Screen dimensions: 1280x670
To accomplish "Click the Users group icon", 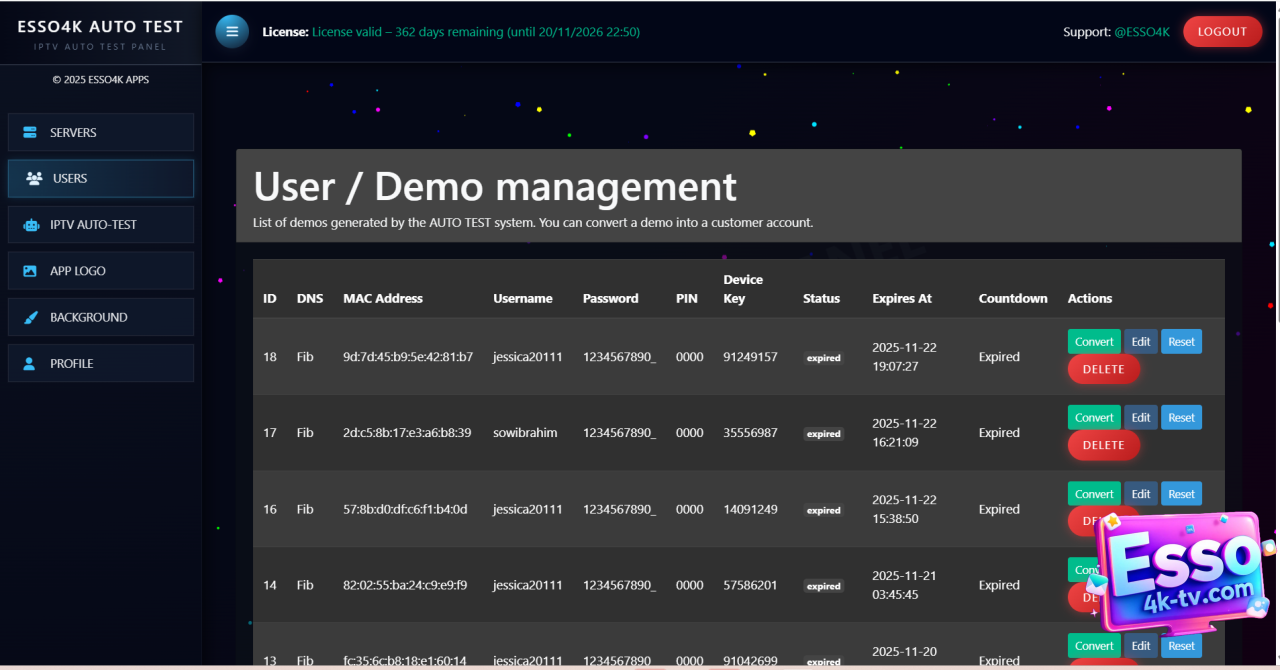I will click(34, 179).
